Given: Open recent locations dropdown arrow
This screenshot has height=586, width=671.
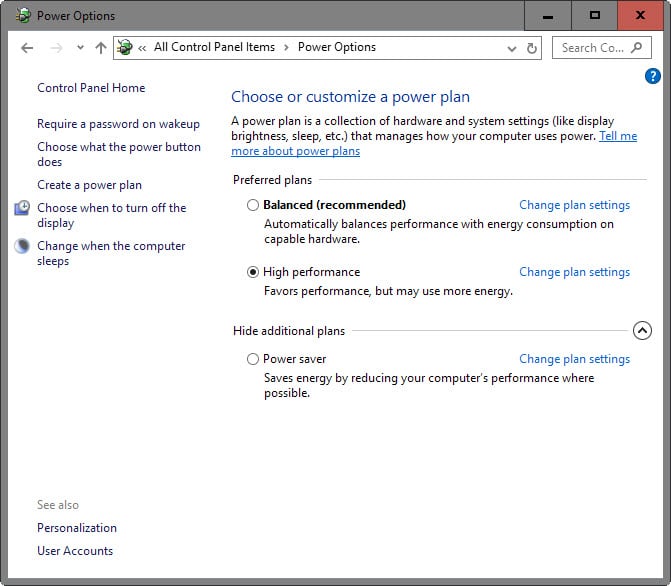Looking at the screenshot, I should (x=80, y=48).
